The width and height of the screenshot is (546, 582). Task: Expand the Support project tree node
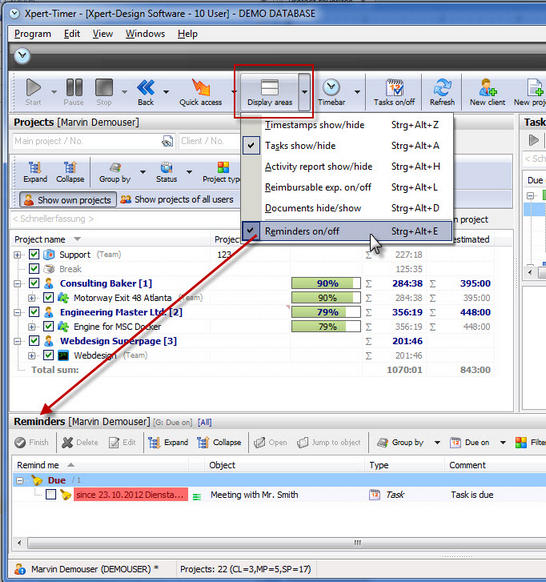click(x=17, y=255)
